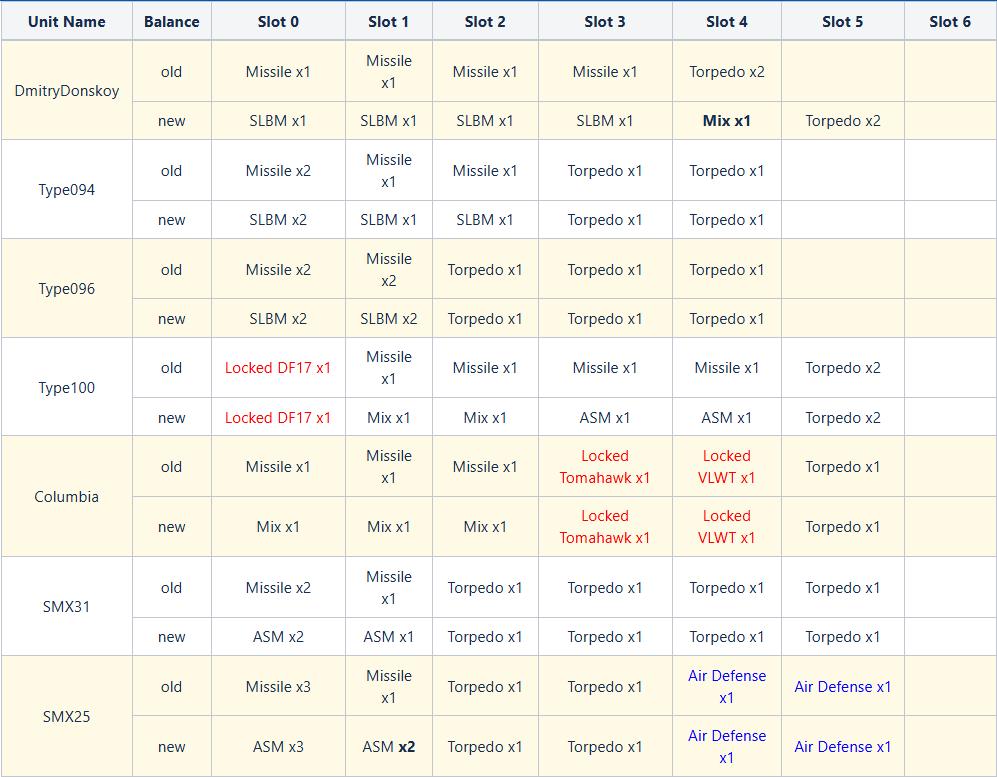Click Locked Tomahawk x1 in Columbia old row
Viewport: 997px width, 777px height.
[605, 467]
